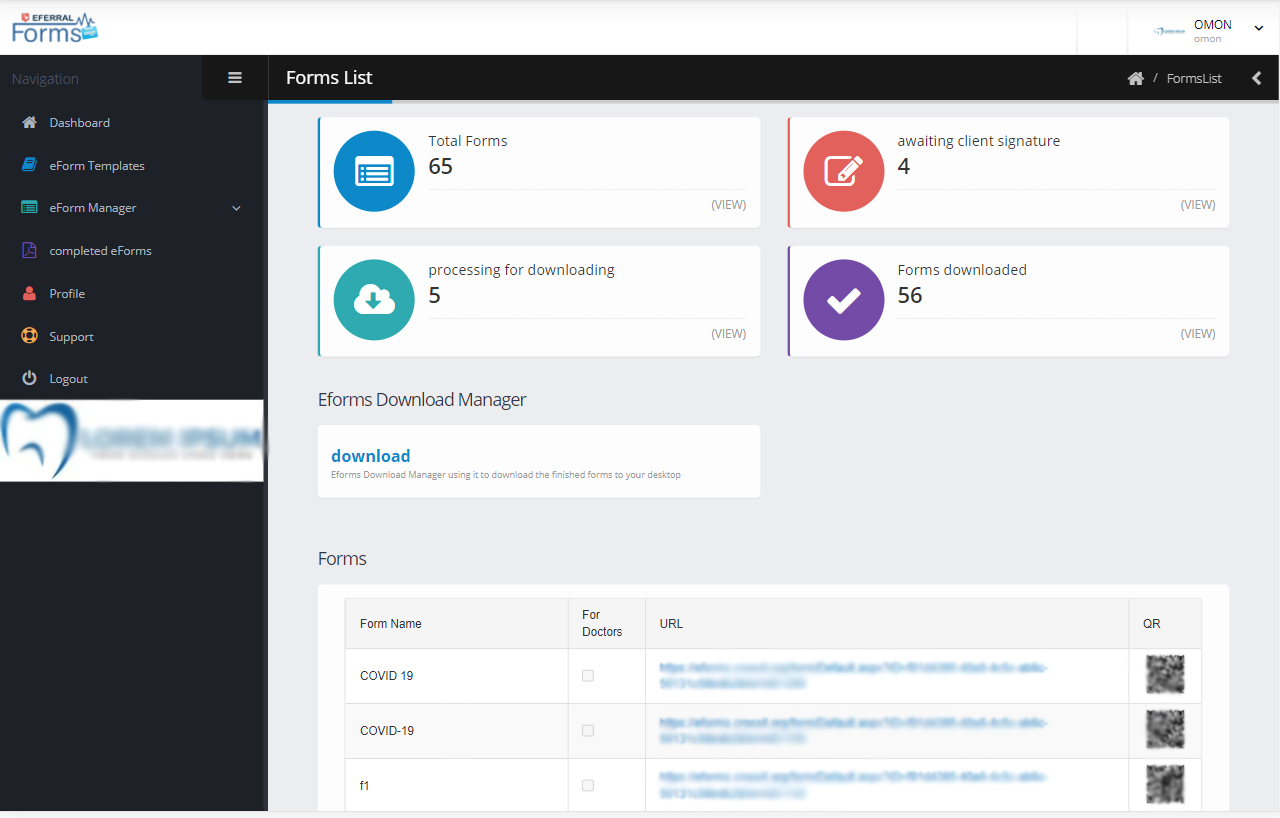Collapse the panel using the left chevron
The height and width of the screenshot is (818, 1280).
(1257, 79)
